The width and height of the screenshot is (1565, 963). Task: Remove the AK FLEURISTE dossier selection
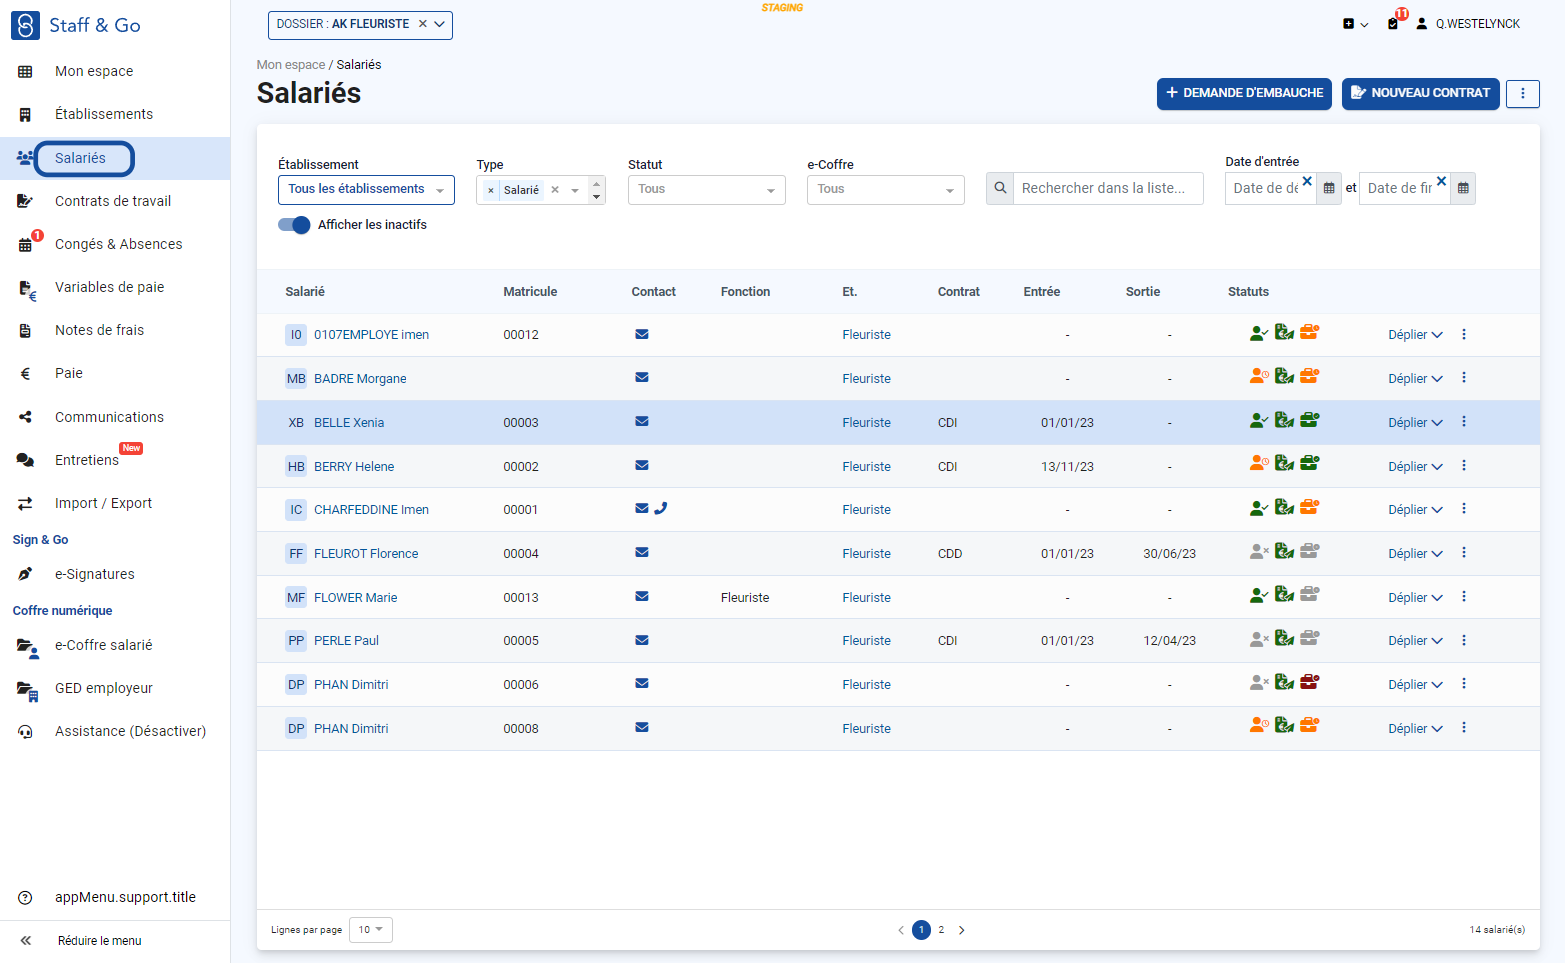click(423, 24)
